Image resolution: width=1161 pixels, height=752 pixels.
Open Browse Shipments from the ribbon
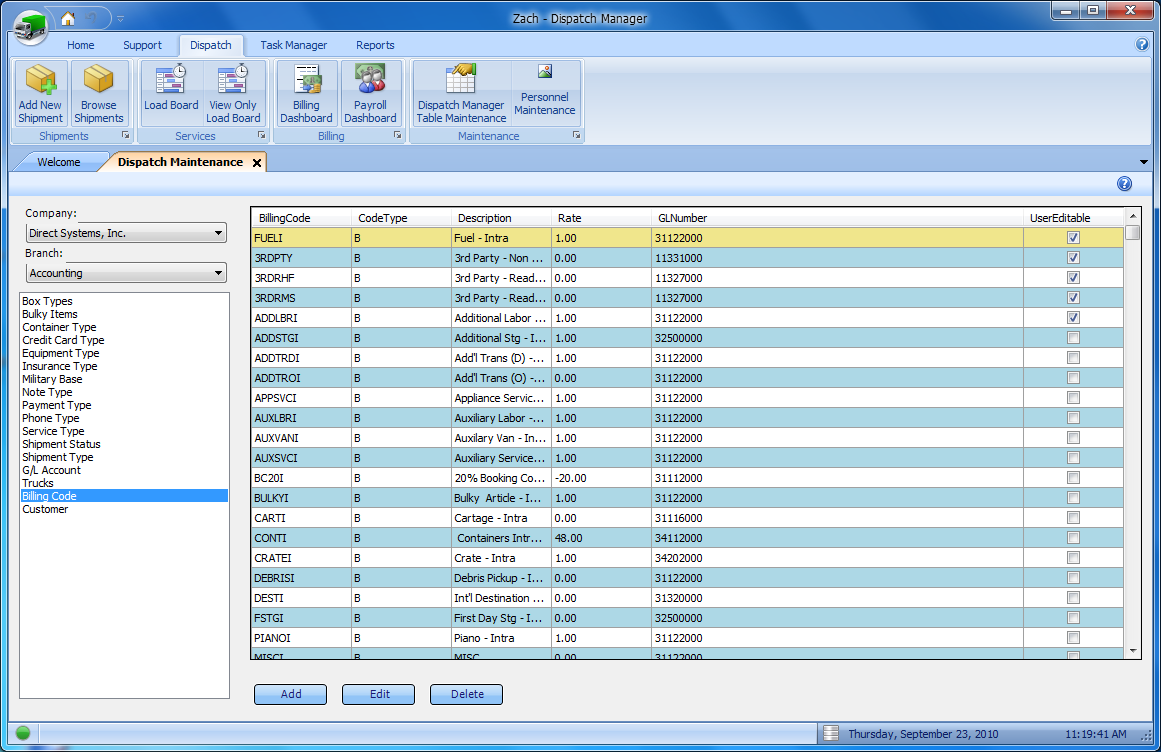[99, 93]
